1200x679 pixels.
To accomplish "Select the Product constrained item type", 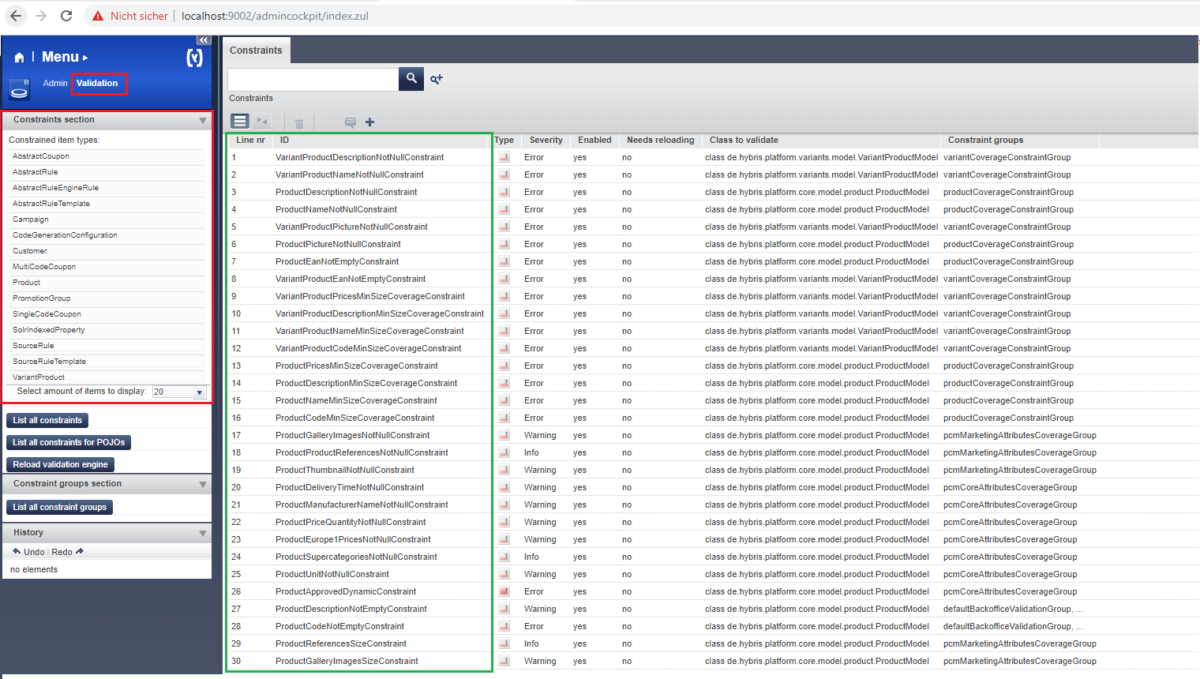I will [x=27, y=283].
